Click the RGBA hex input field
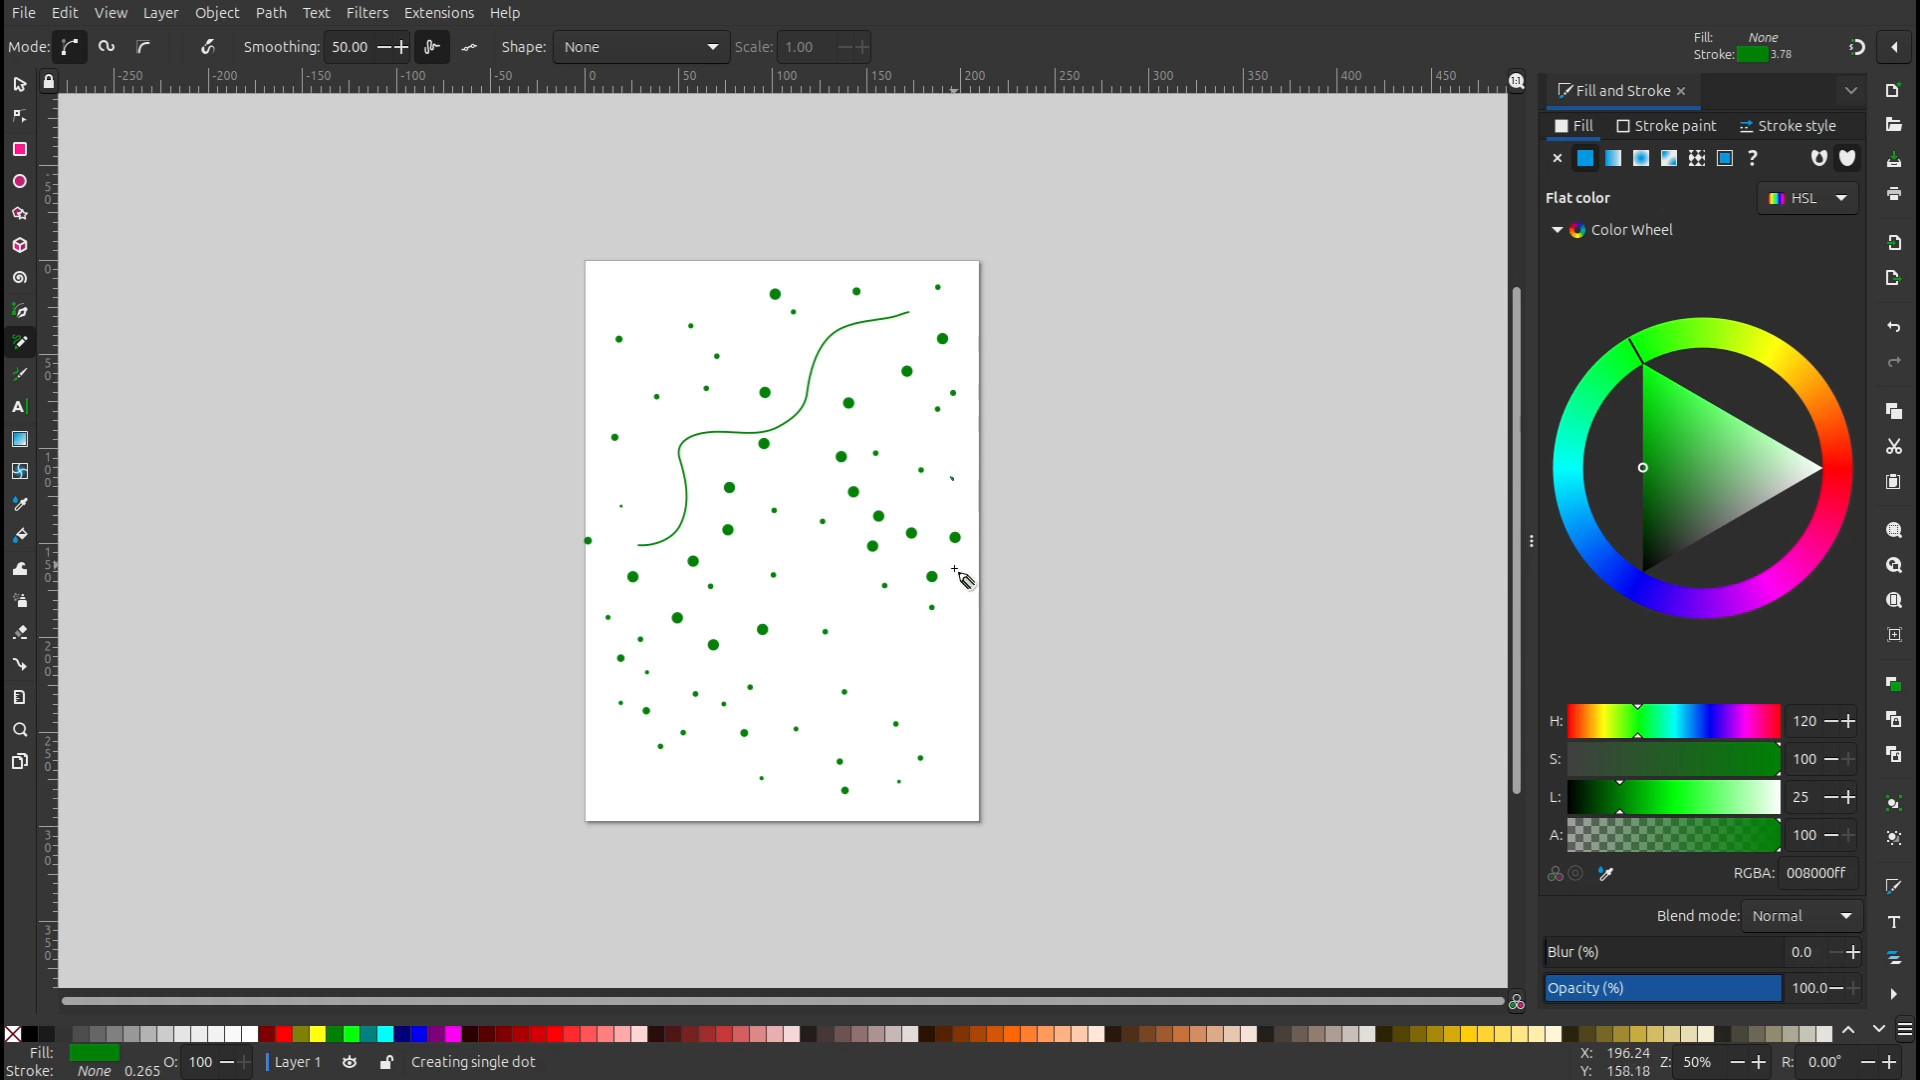 (x=1816, y=873)
